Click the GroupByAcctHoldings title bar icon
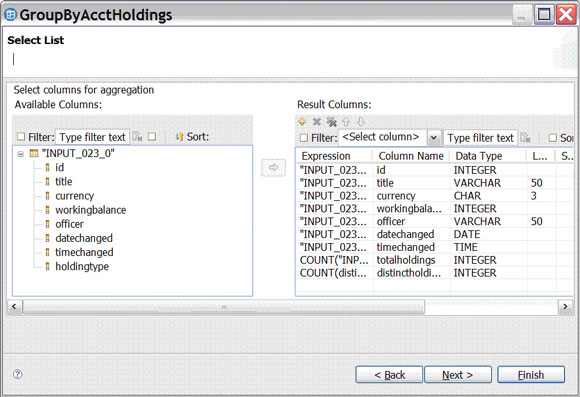The image size is (580, 397). click(10, 15)
